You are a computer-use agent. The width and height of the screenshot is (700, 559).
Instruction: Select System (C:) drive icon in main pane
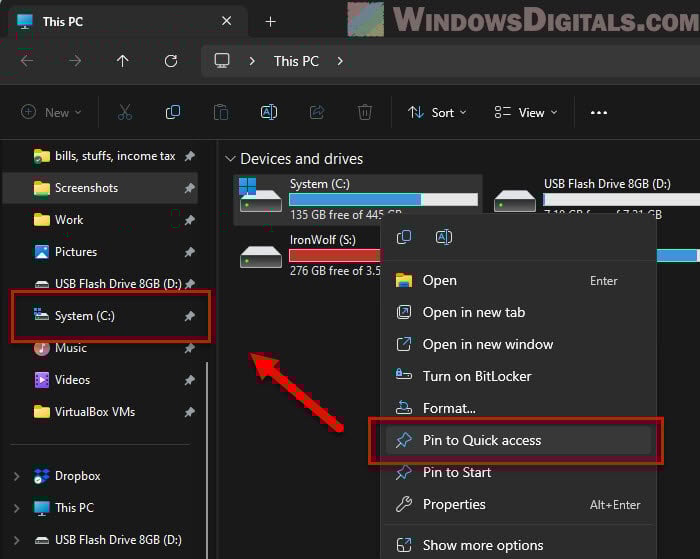click(x=260, y=197)
